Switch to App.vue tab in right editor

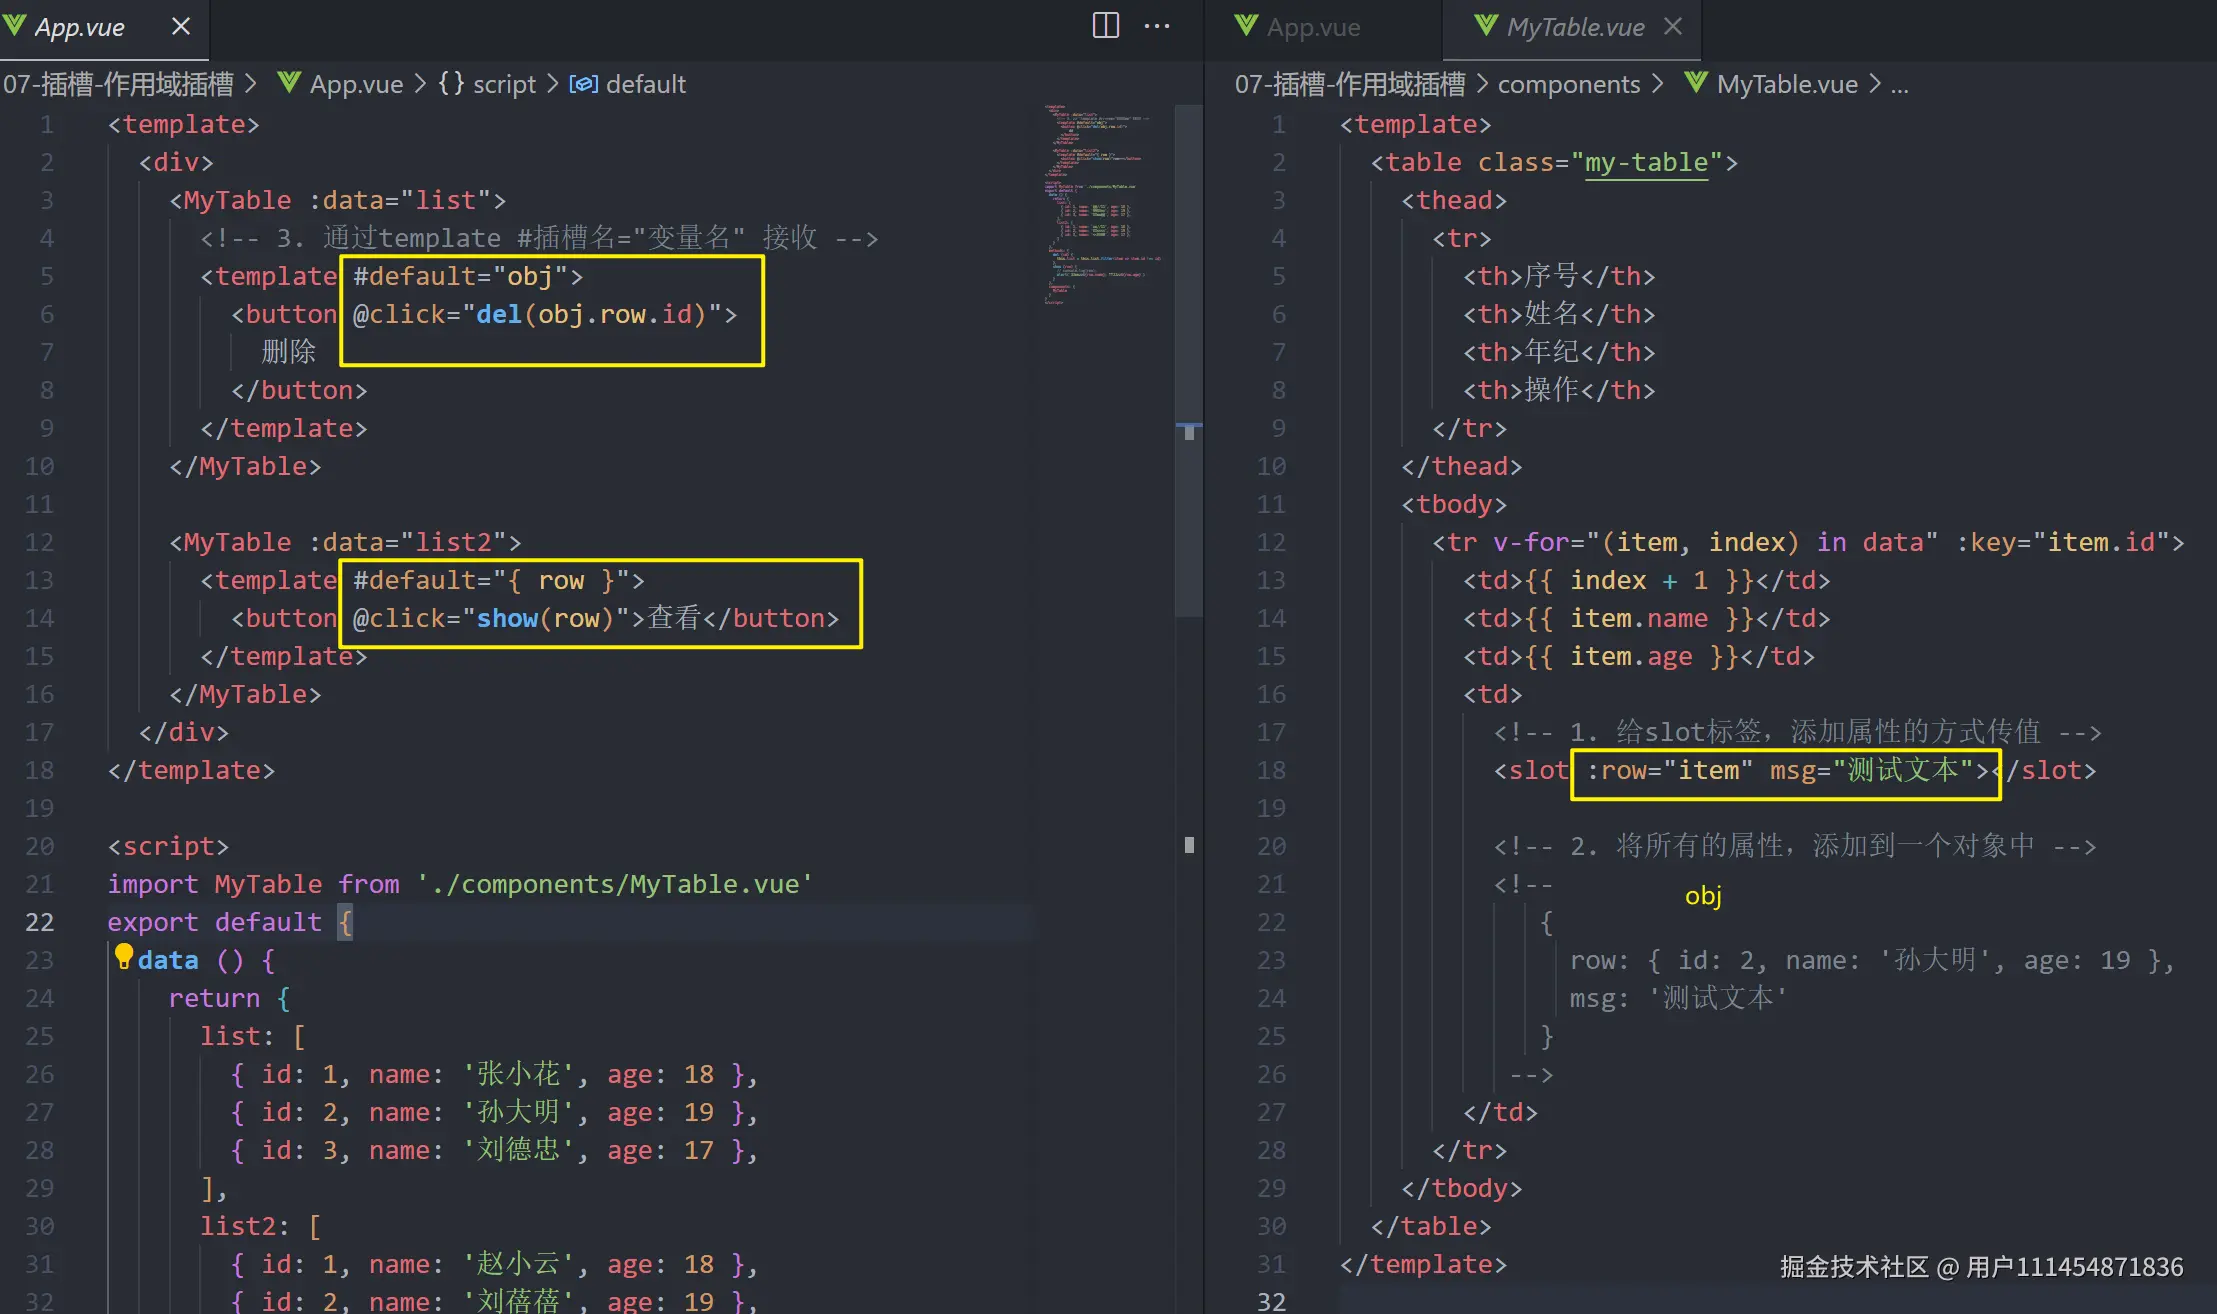tap(1312, 28)
